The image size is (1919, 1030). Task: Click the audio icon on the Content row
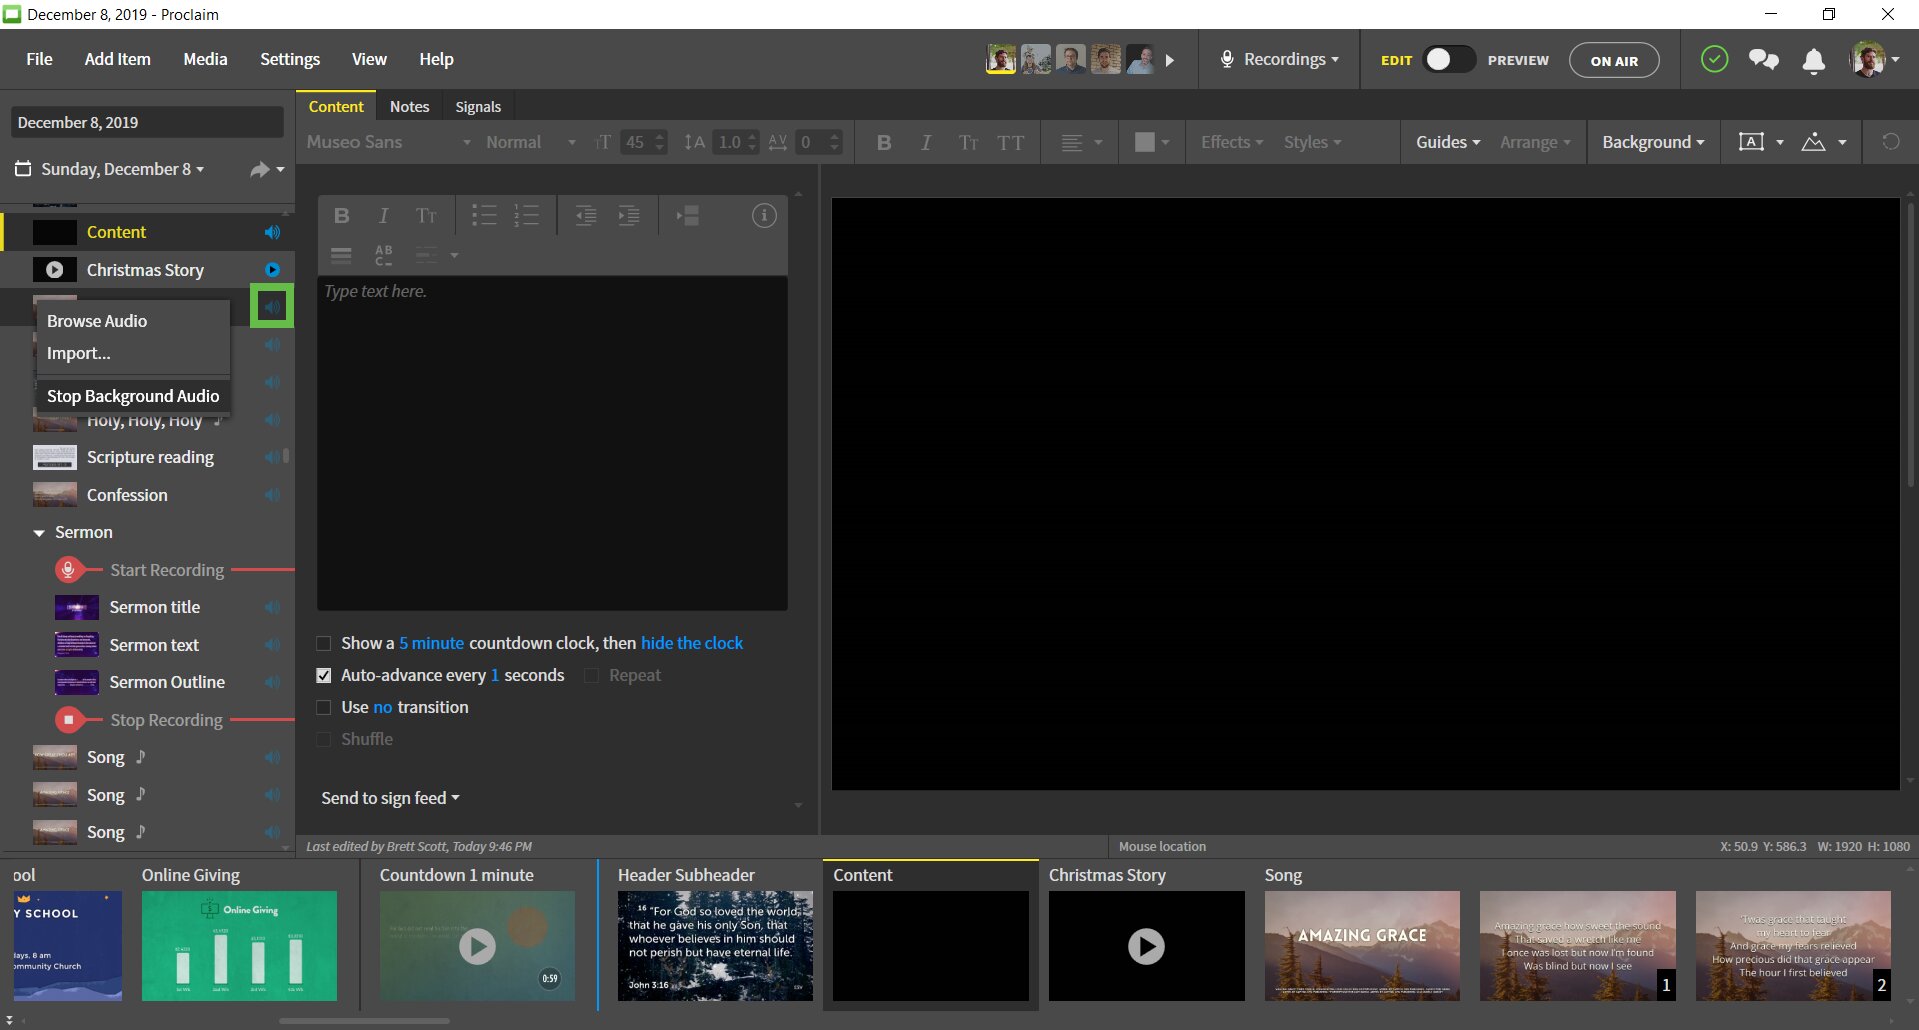click(x=272, y=232)
